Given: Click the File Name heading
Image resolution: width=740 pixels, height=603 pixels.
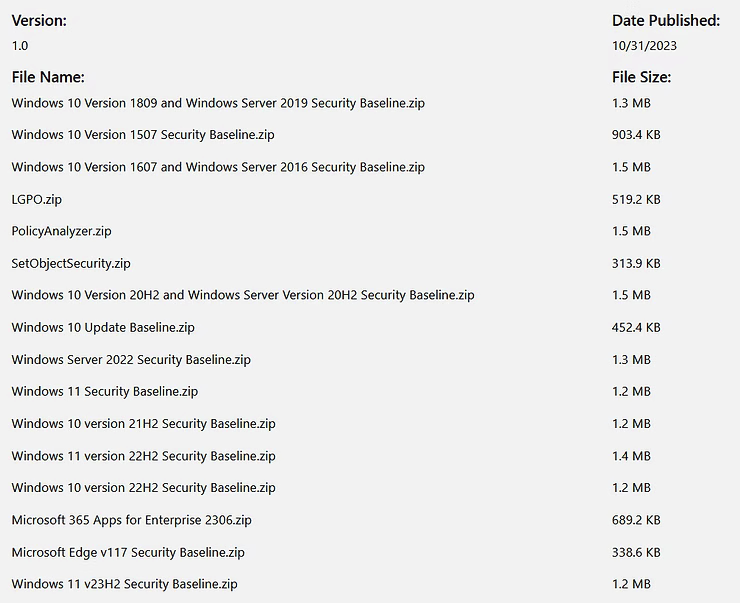Looking at the screenshot, I should 48,77.
